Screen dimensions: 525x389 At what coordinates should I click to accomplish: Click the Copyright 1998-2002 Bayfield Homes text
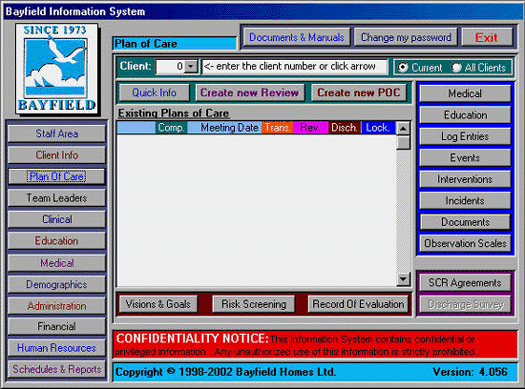pos(225,372)
